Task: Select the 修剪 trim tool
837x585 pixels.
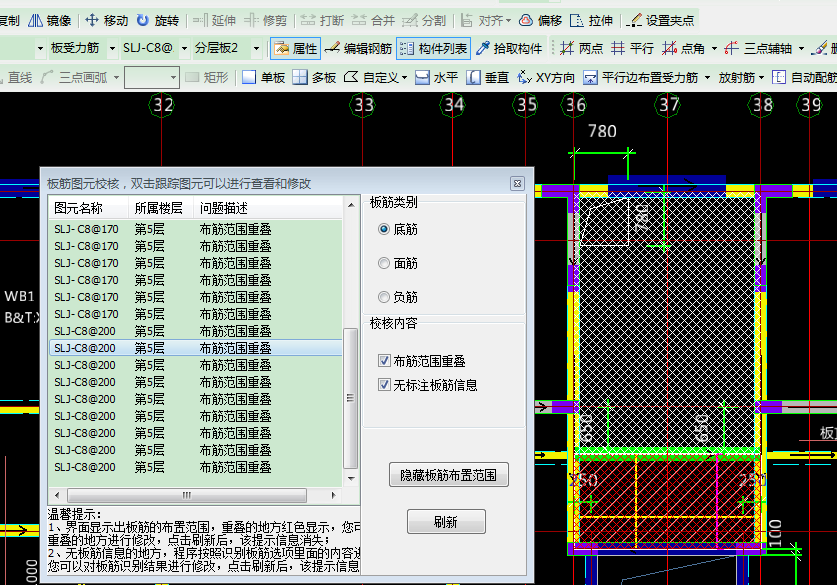Action: click(x=266, y=20)
